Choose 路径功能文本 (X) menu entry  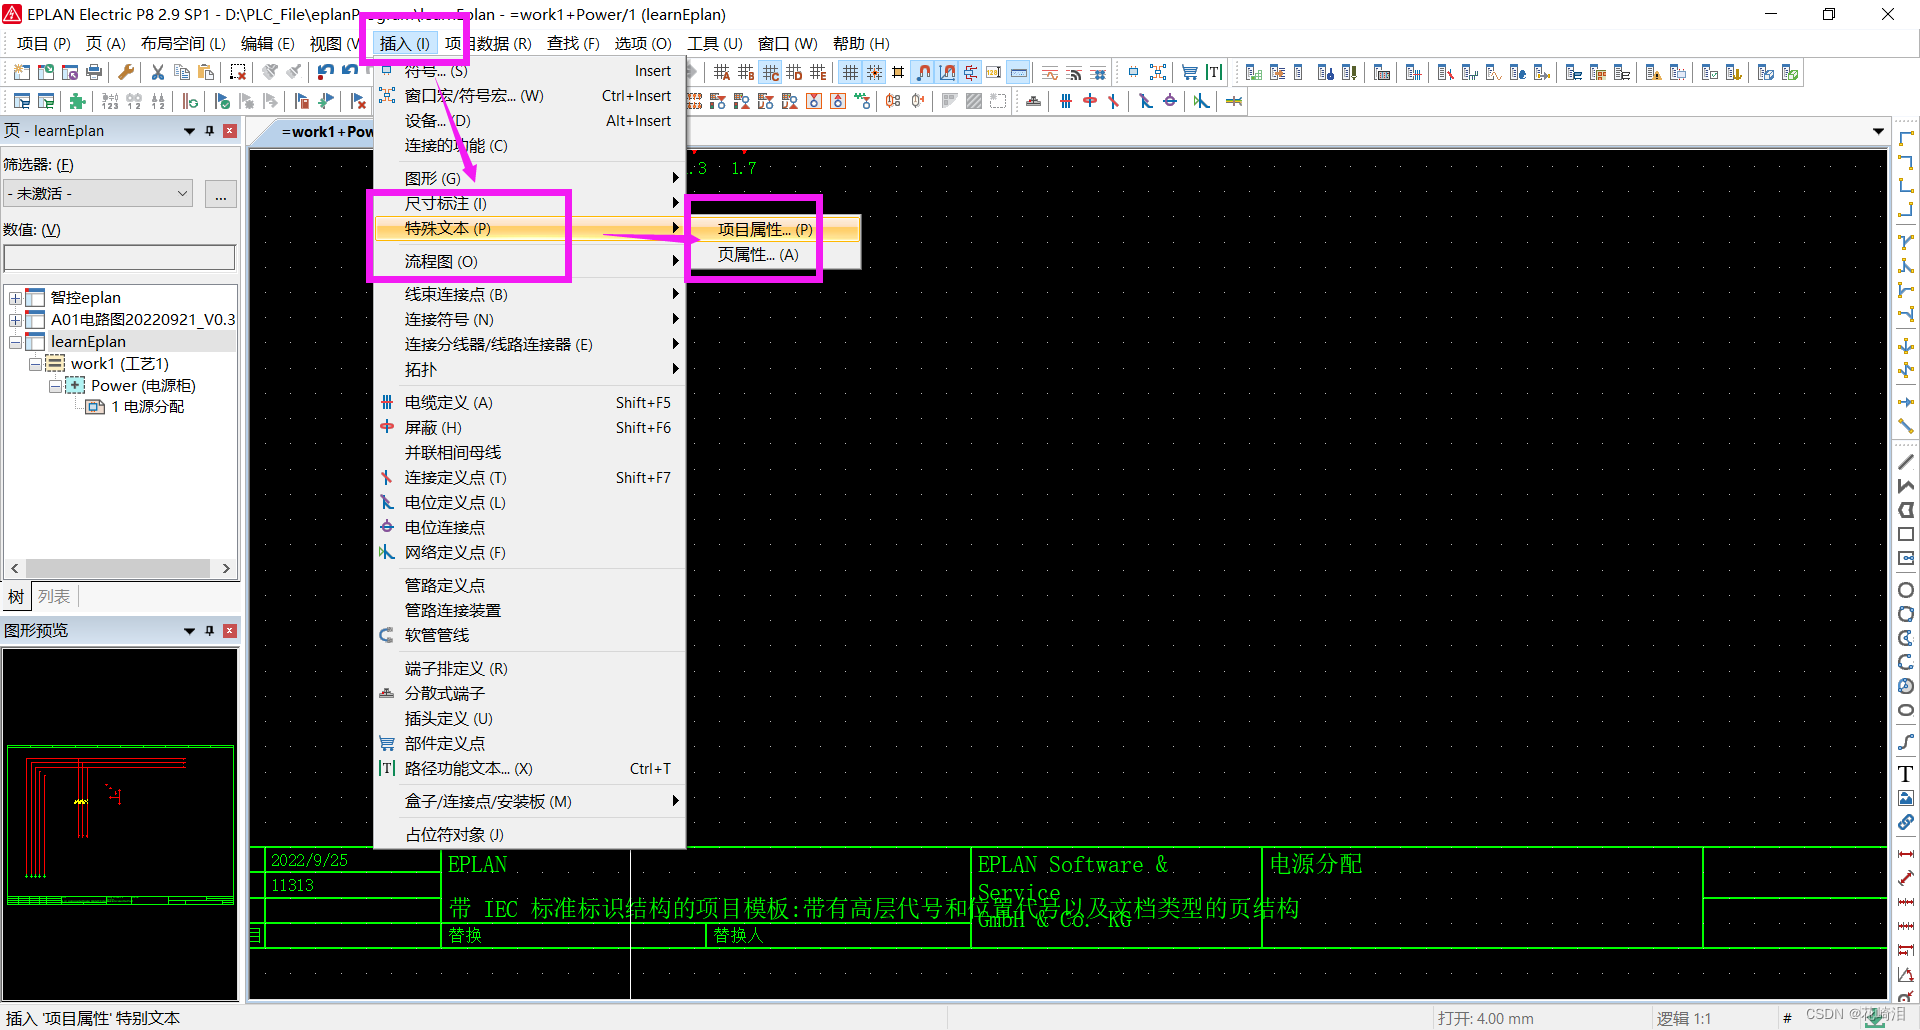pyautogui.click(x=529, y=768)
